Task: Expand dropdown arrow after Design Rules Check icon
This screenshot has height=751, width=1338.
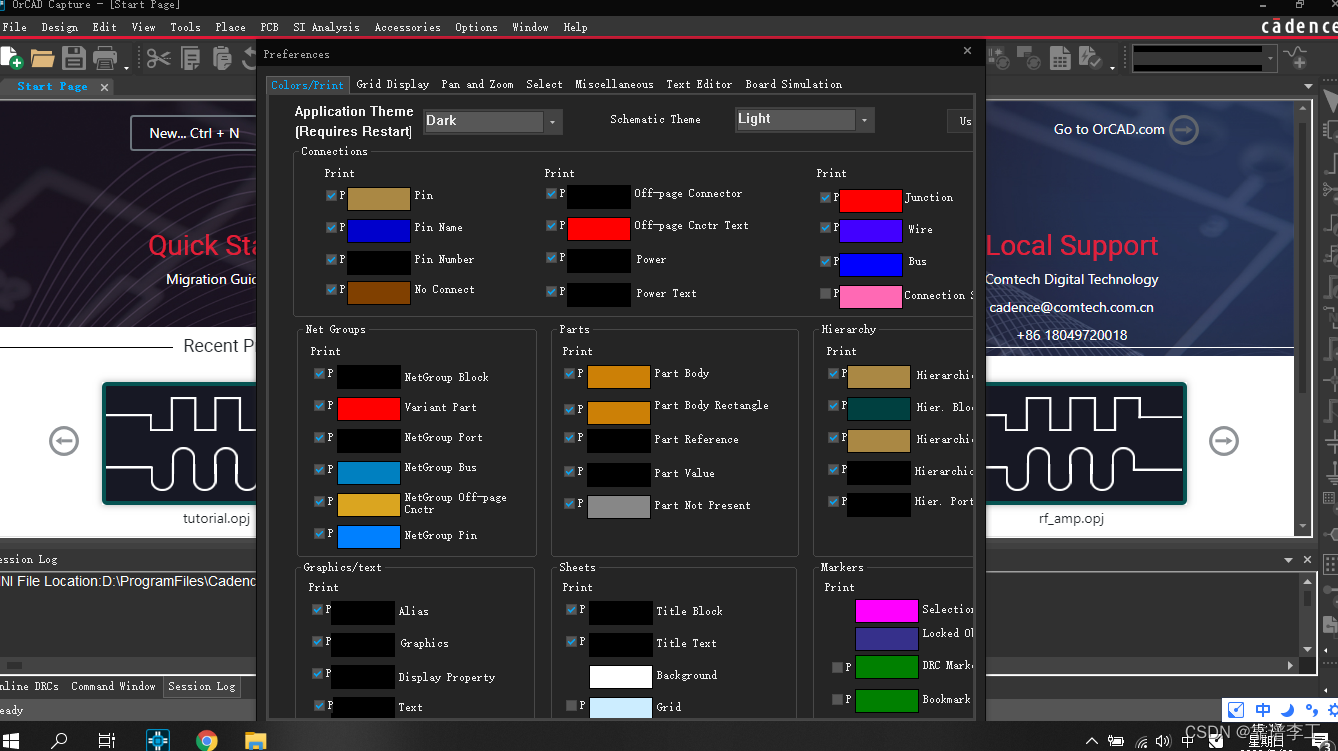Action: coord(1112,67)
